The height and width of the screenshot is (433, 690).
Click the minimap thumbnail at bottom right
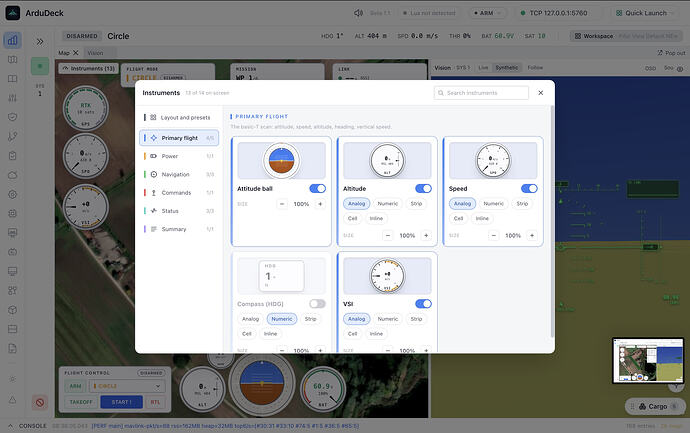click(648, 360)
